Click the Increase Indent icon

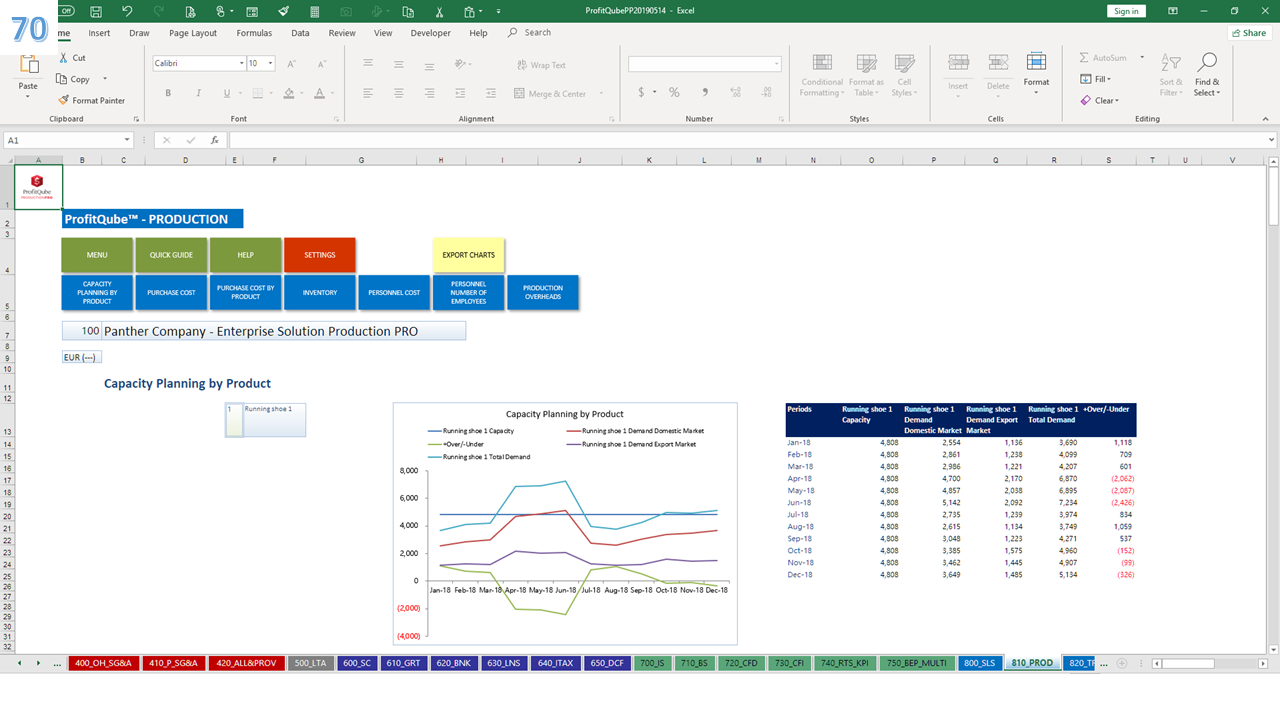[492, 93]
